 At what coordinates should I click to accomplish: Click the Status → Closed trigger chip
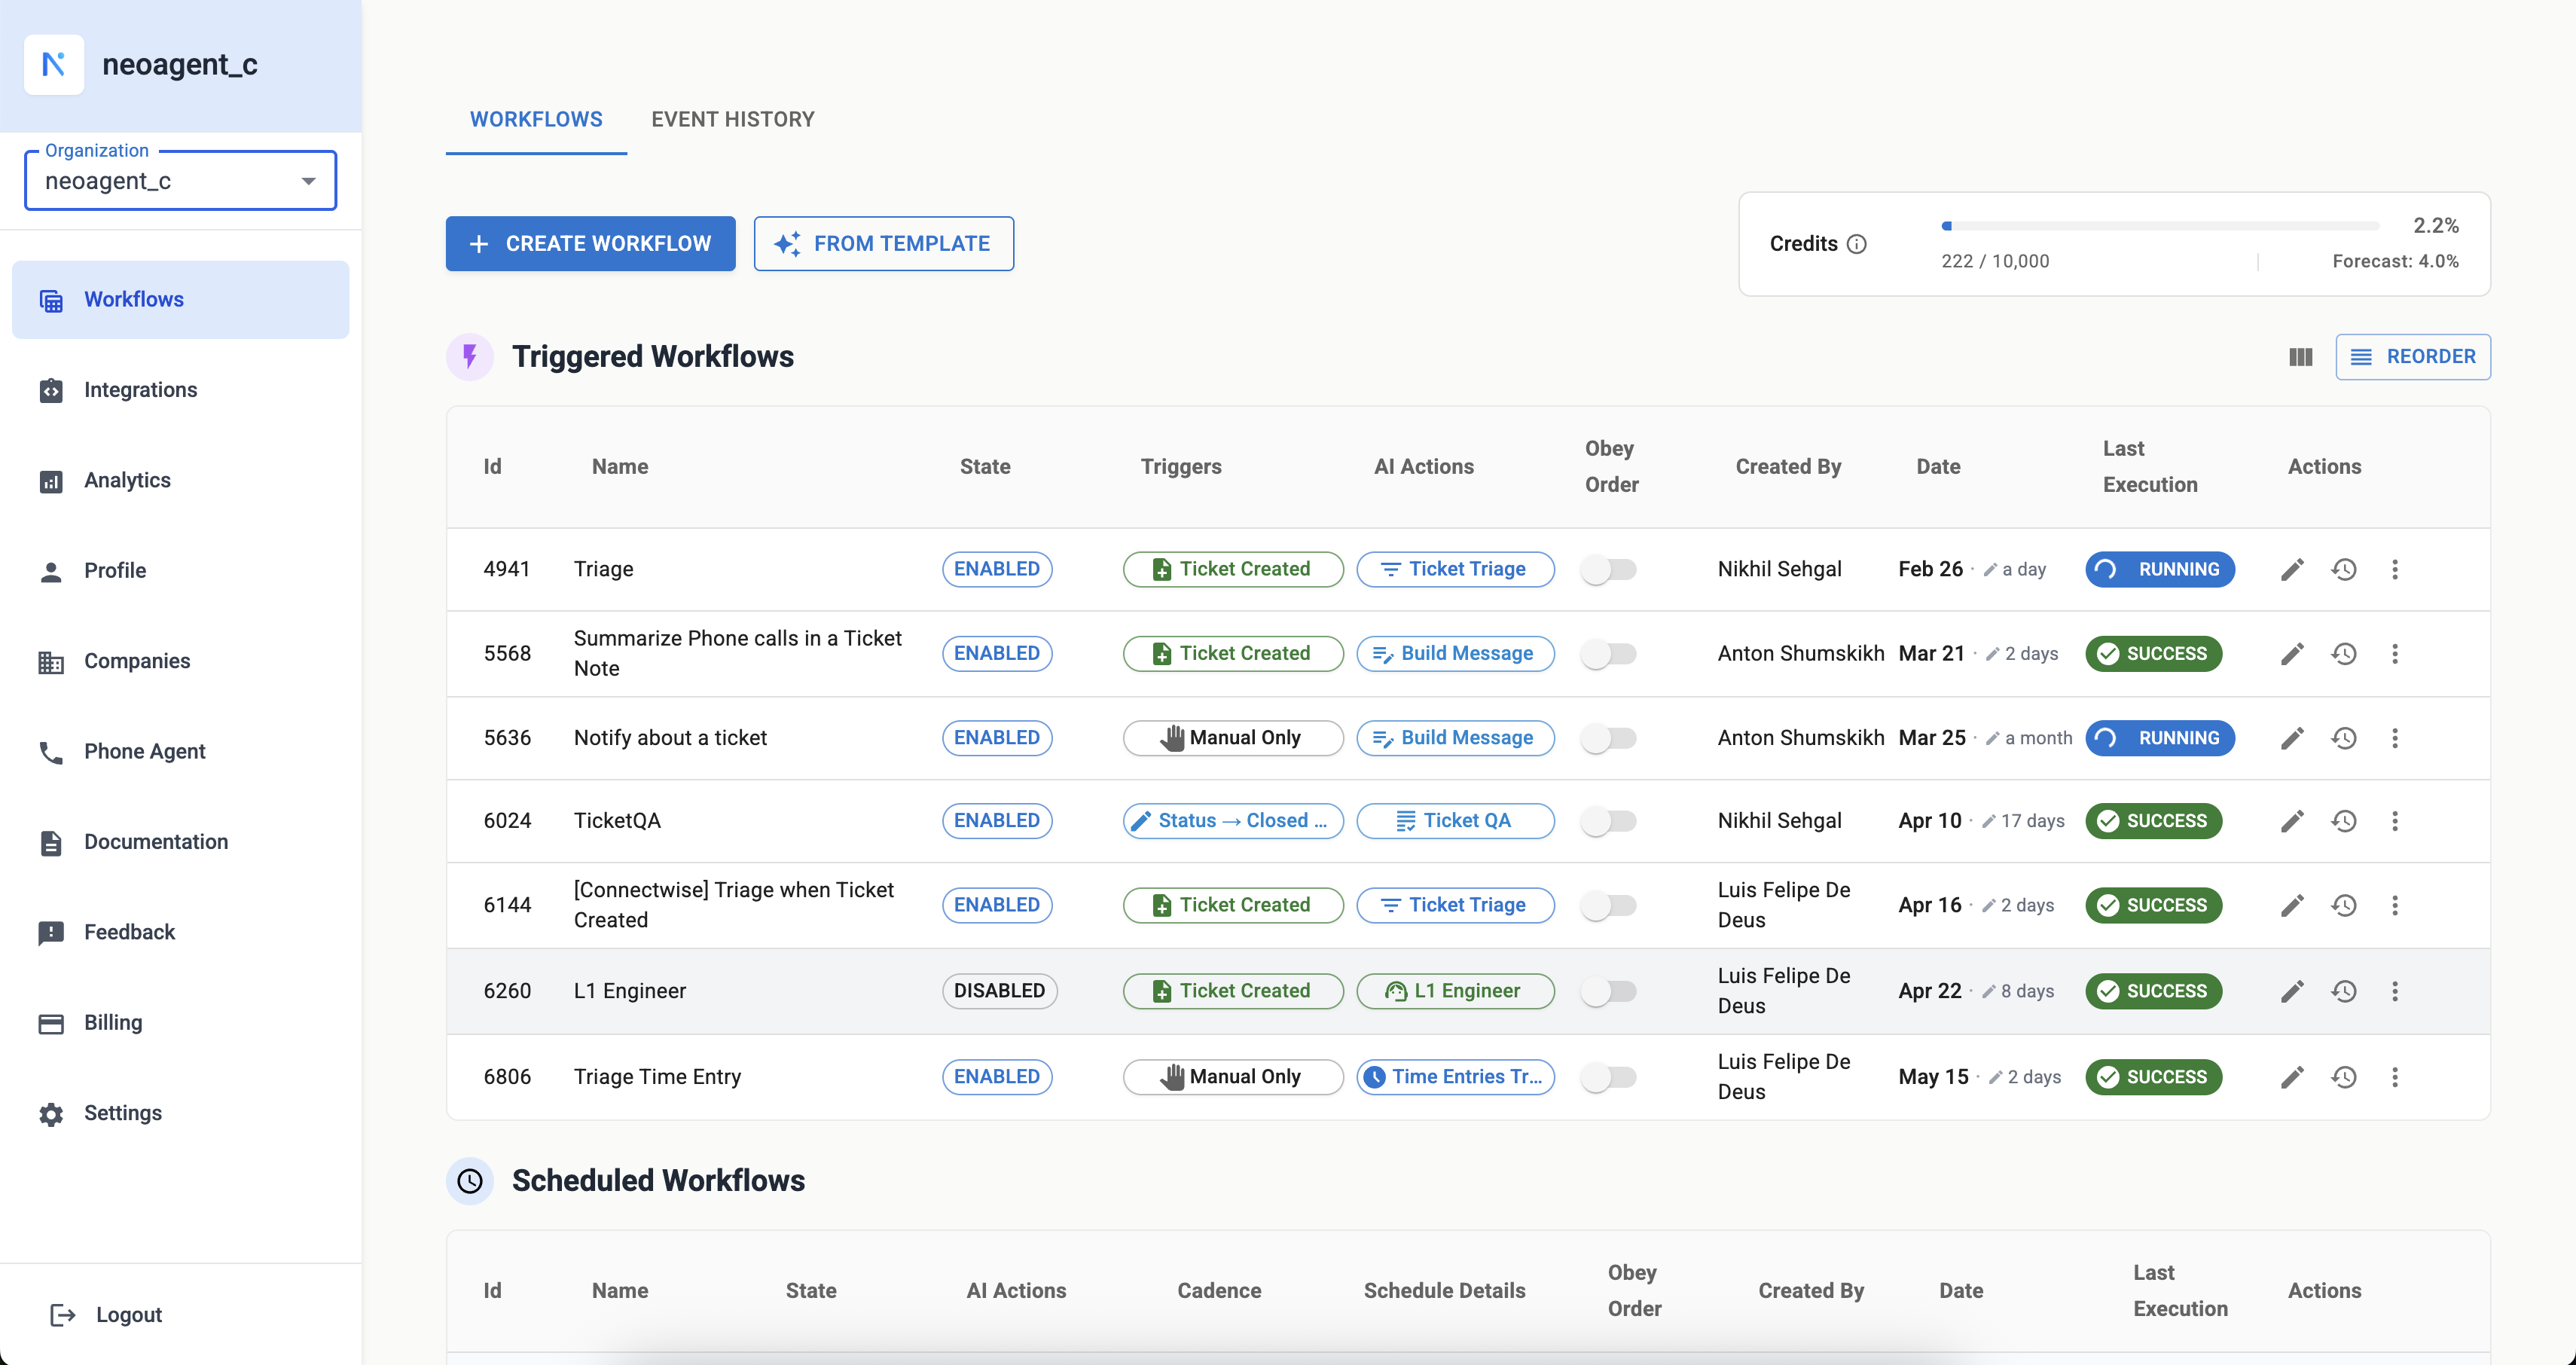click(1232, 821)
